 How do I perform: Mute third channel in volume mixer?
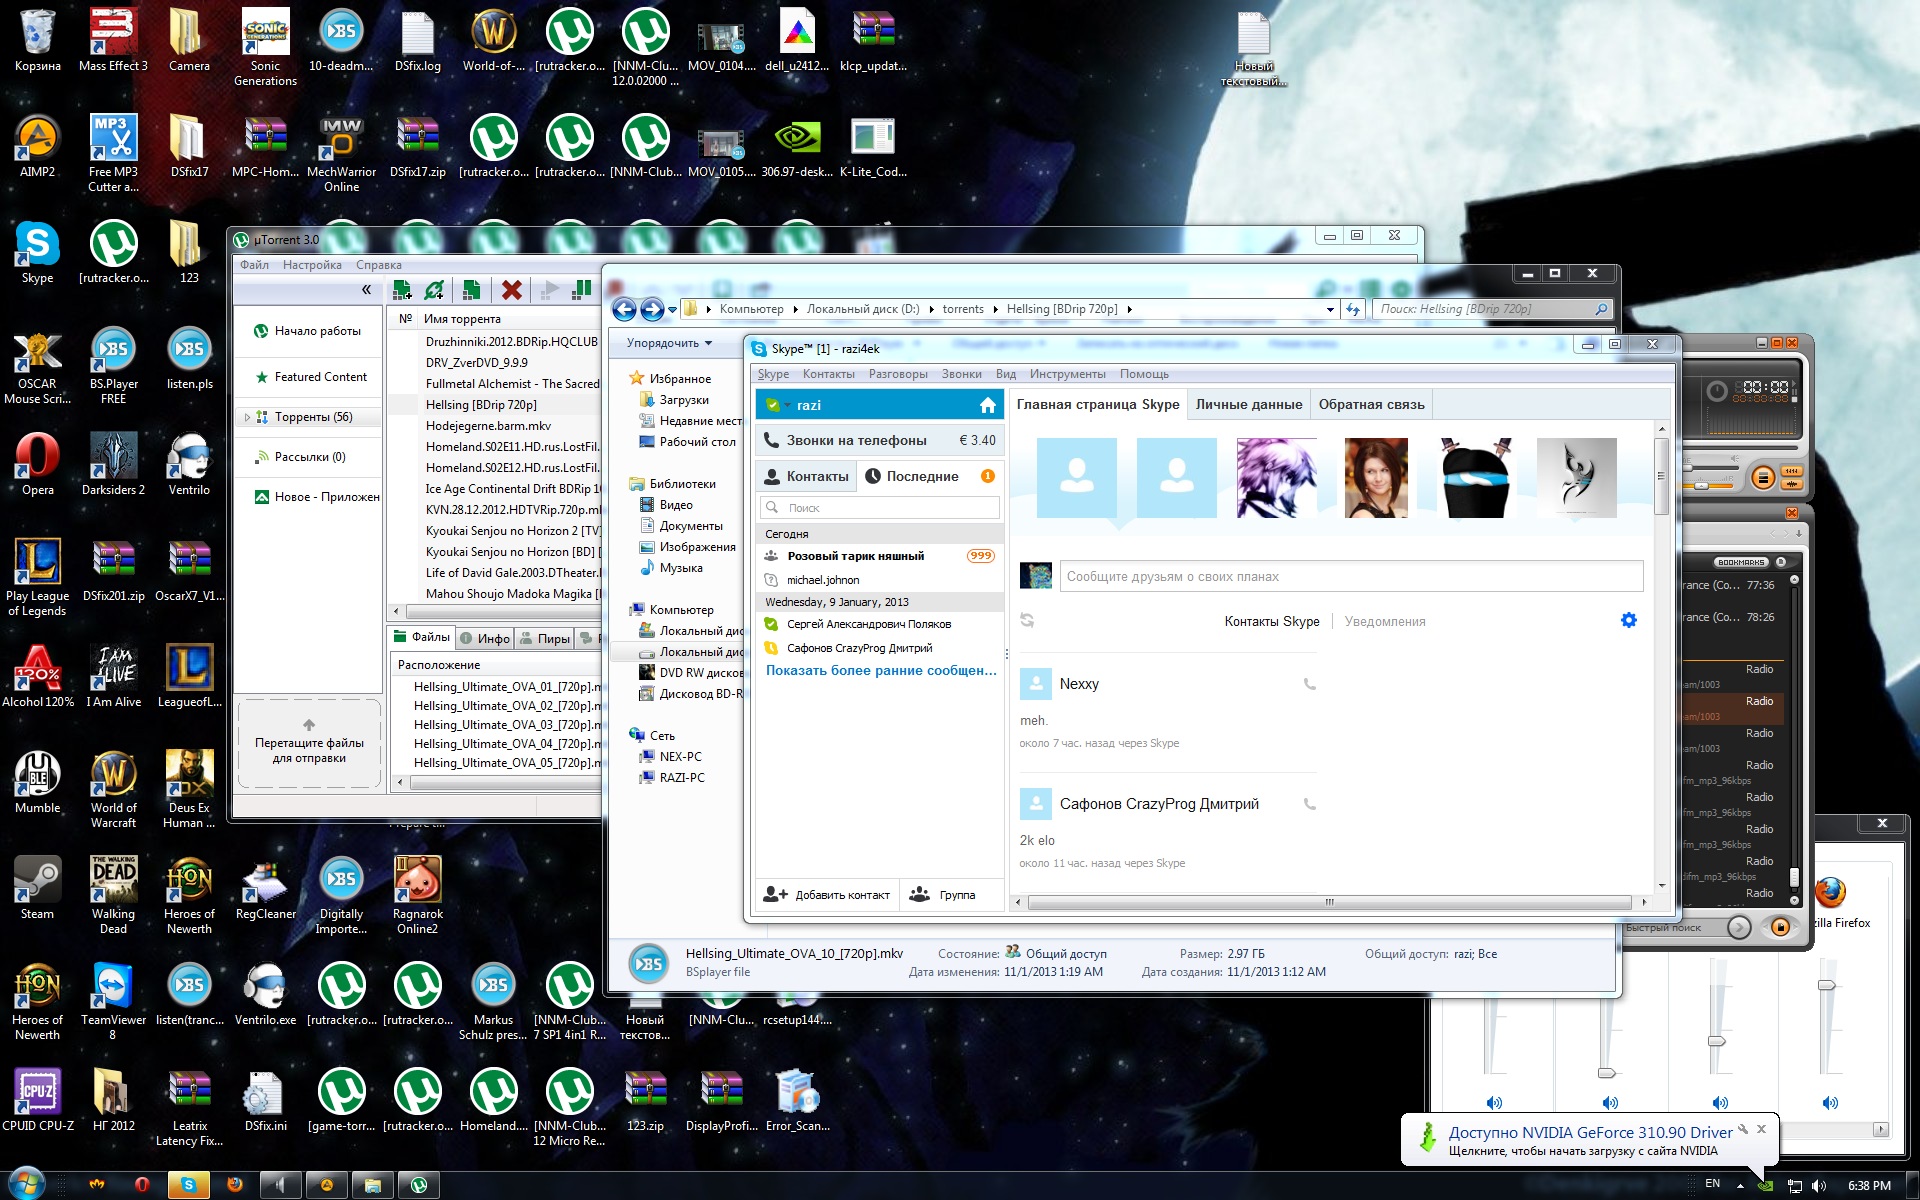1720,1103
